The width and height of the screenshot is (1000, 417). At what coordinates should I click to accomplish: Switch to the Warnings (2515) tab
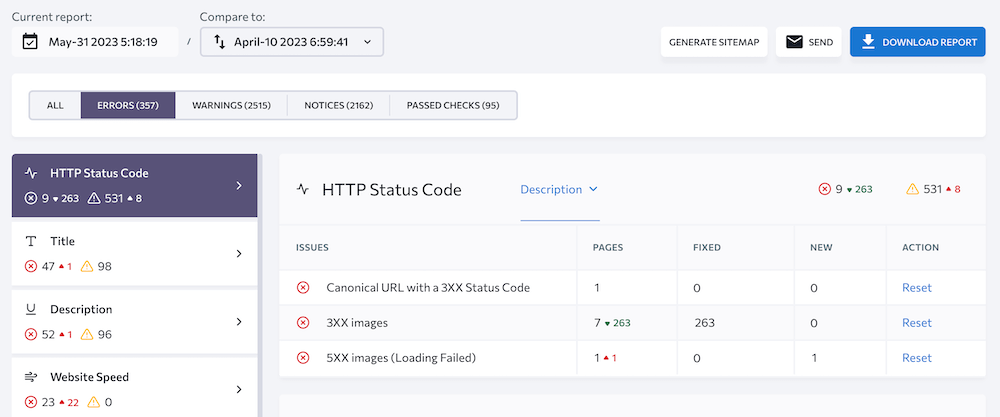pyautogui.click(x=231, y=105)
